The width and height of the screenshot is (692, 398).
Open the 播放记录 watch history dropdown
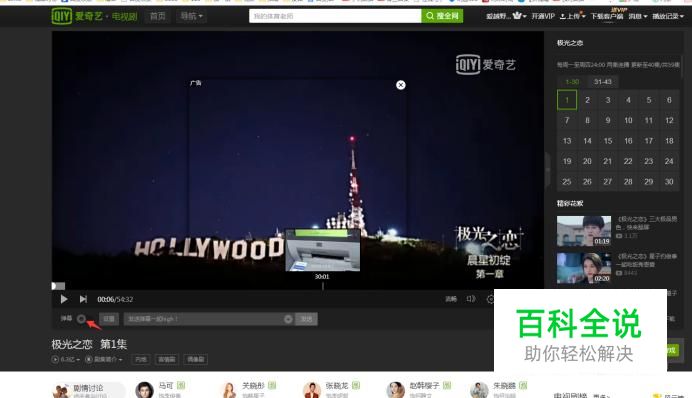click(668, 16)
